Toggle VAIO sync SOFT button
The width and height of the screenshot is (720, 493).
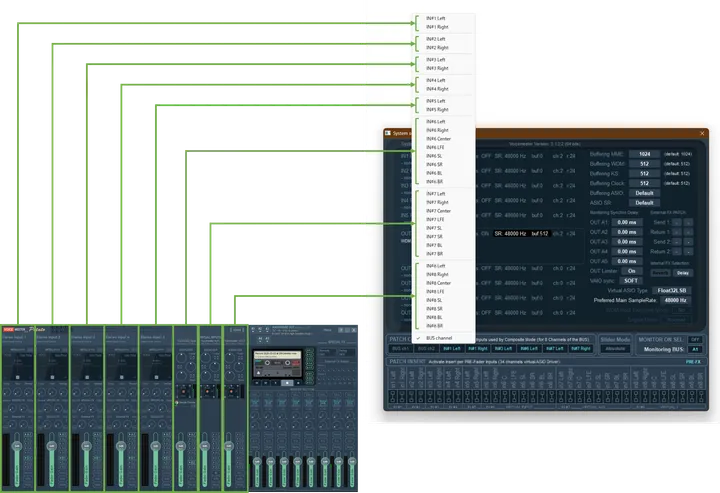(x=630, y=280)
